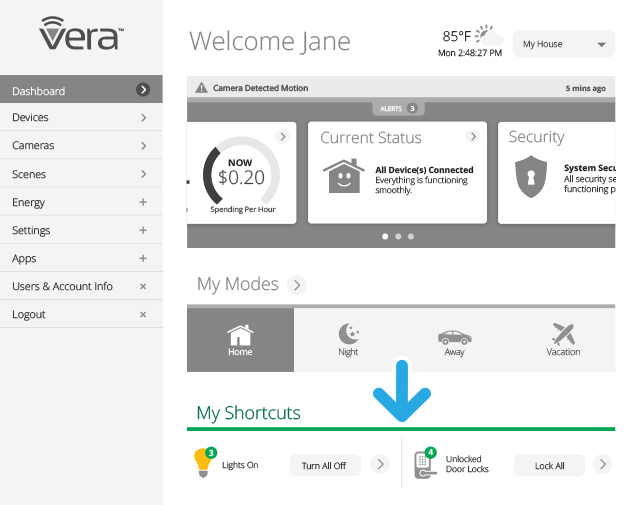Open Devices in the sidebar

[x=80, y=117]
